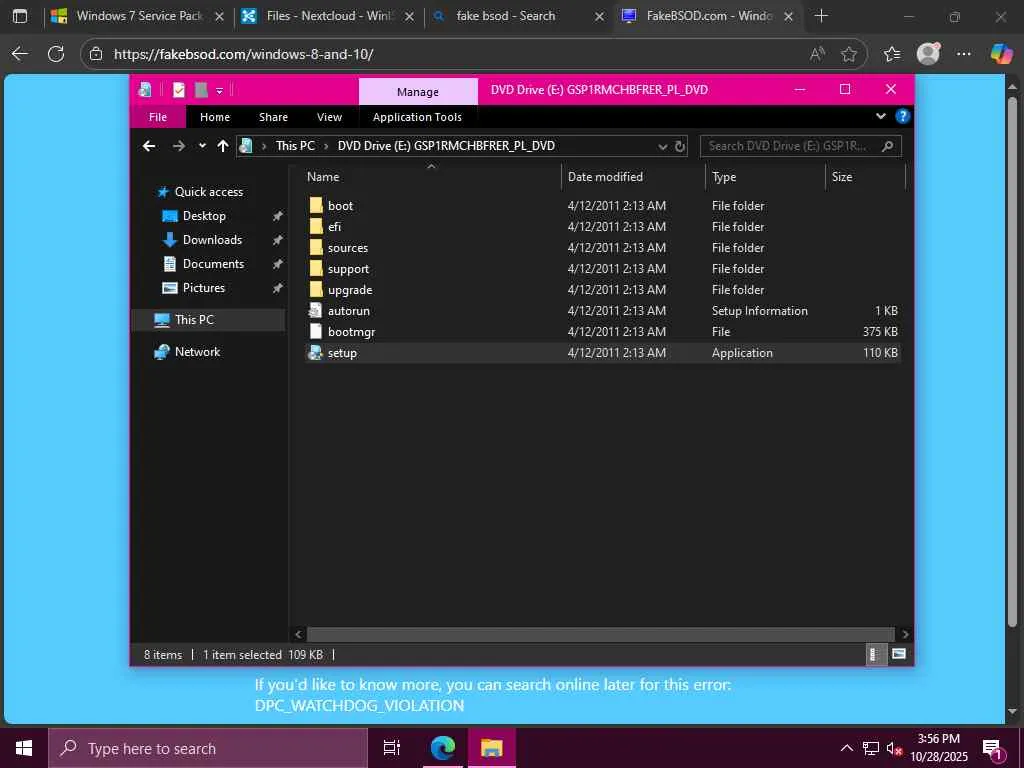Expand the breadcrumb chevron after This PC
Image resolution: width=1024 pixels, height=768 pixels.
click(326, 146)
